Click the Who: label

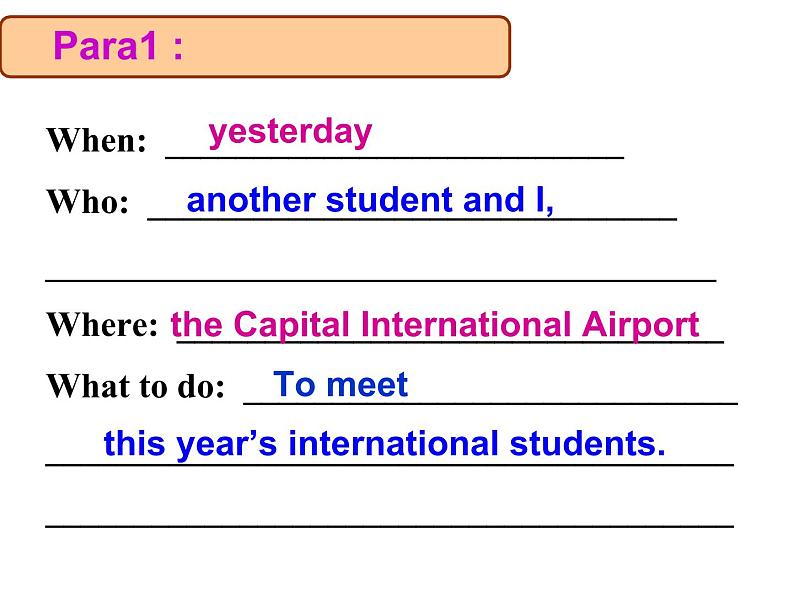88,202
